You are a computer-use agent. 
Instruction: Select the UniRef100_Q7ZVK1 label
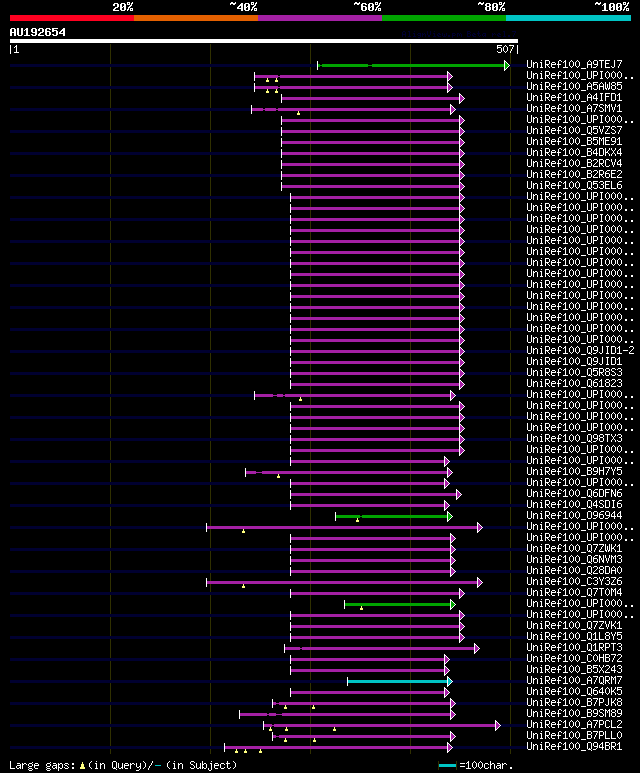click(x=574, y=626)
